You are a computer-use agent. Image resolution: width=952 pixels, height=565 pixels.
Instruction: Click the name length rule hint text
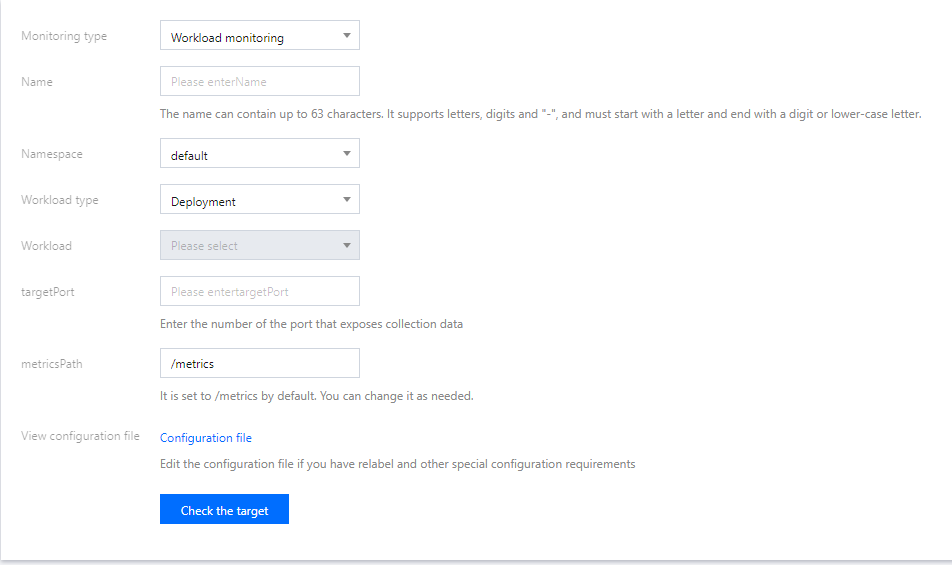[x=540, y=114]
